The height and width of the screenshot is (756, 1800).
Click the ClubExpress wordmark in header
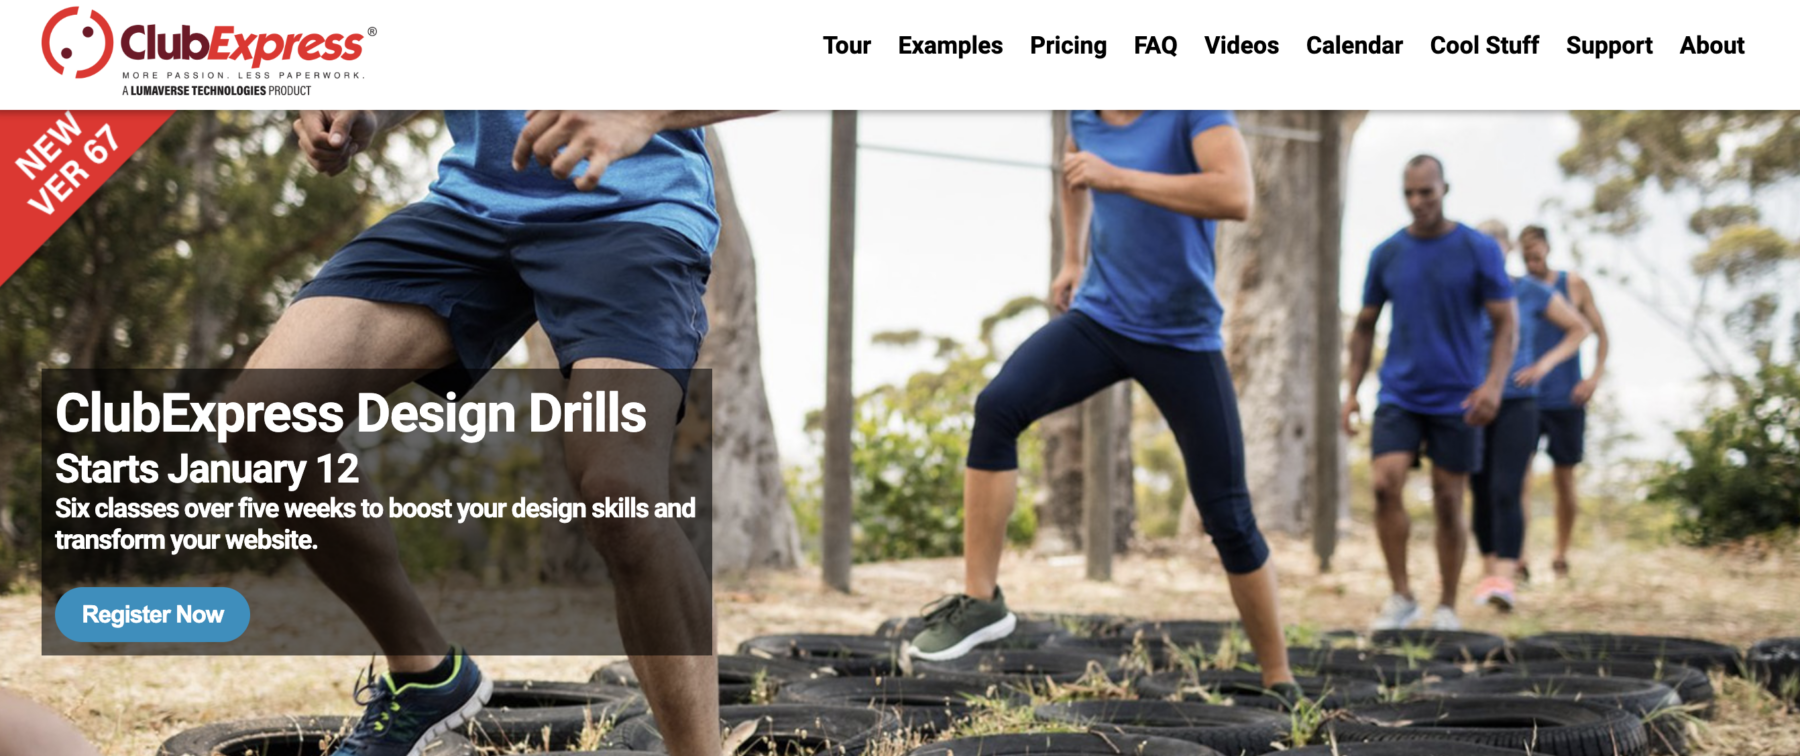coord(242,44)
